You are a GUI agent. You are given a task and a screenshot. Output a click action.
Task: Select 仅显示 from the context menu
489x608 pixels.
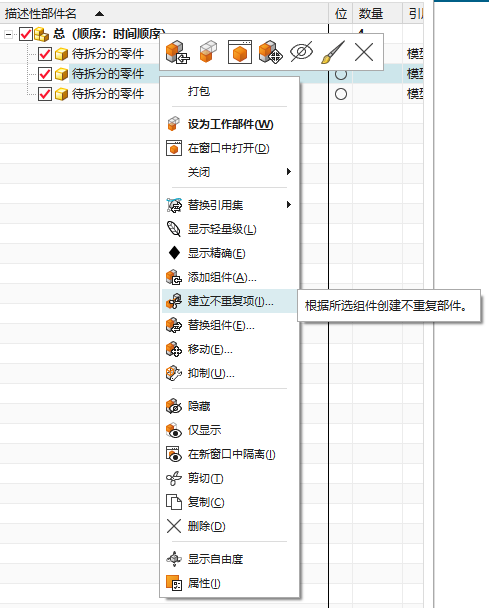pos(230,430)
